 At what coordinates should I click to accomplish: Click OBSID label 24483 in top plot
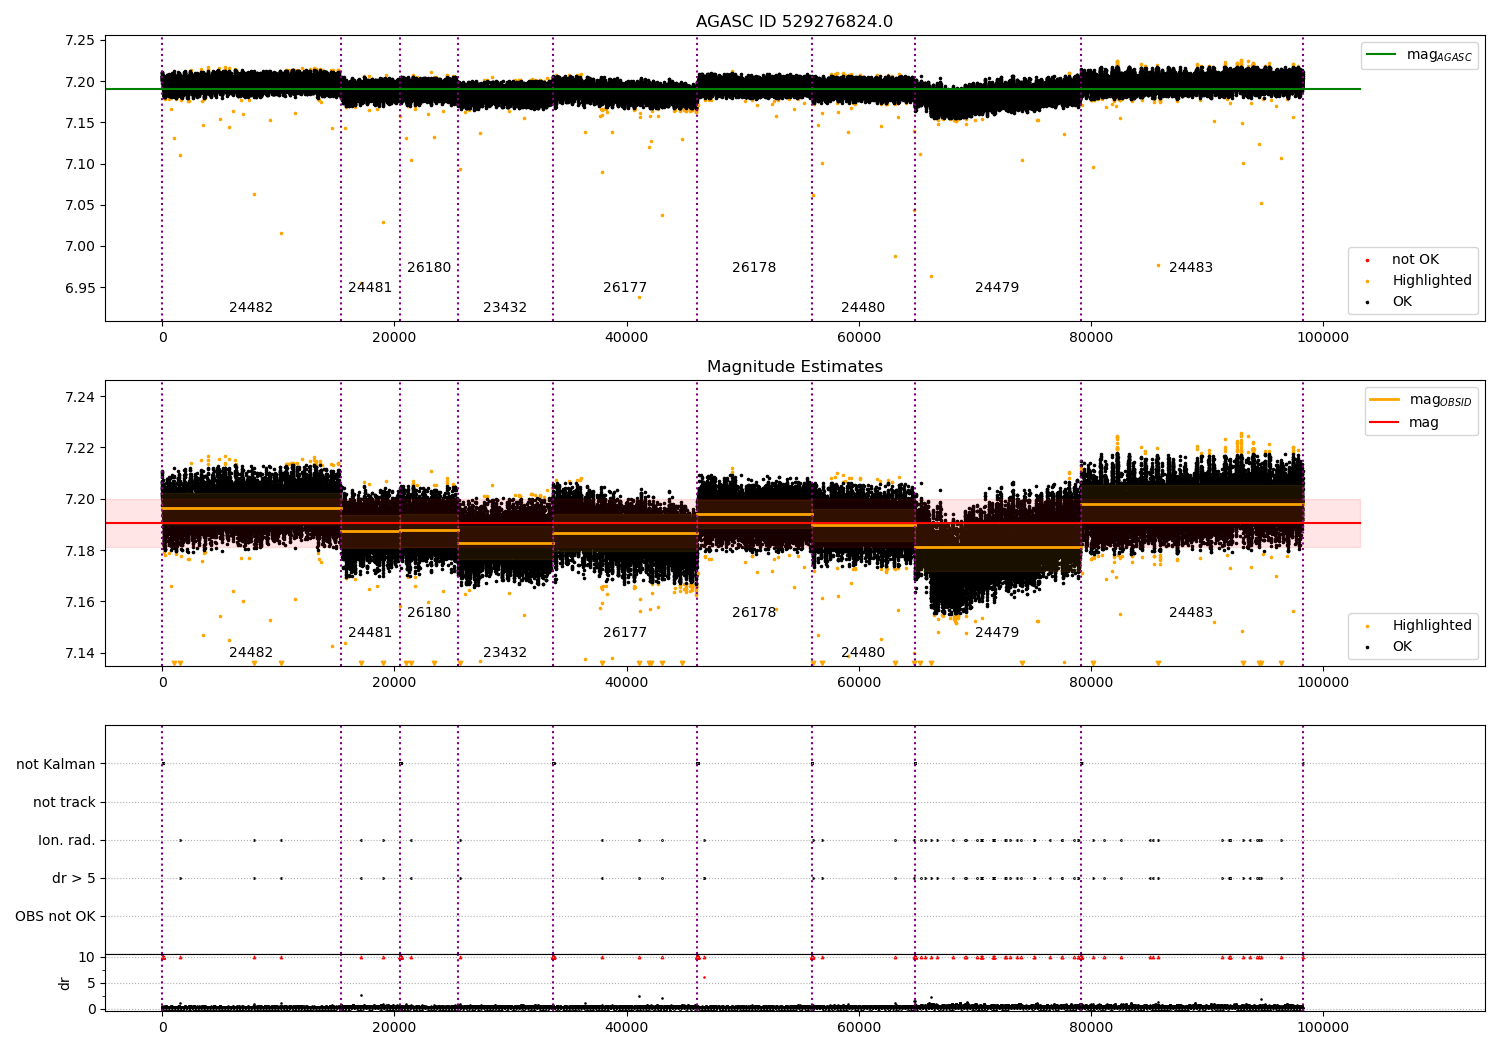[1191, 268]
